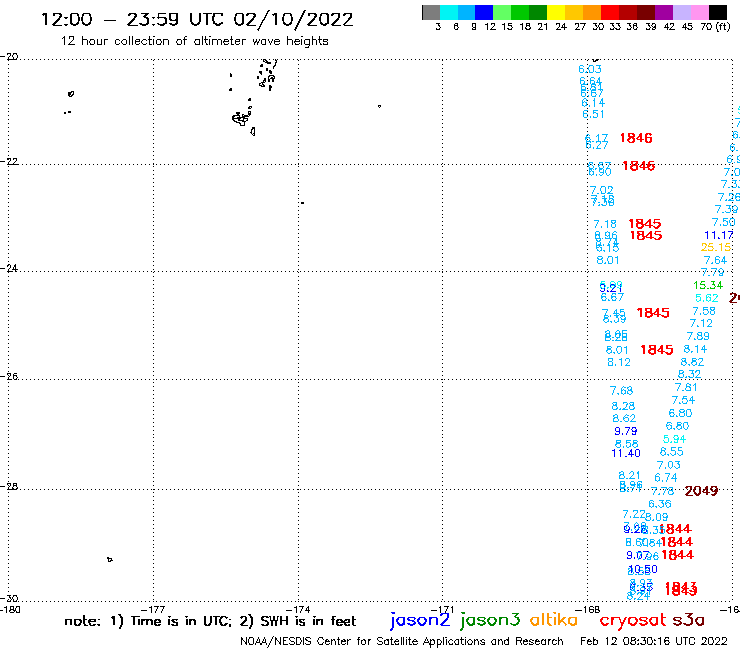Click the wave height '8.82'
740x650 pixels.
692,362
